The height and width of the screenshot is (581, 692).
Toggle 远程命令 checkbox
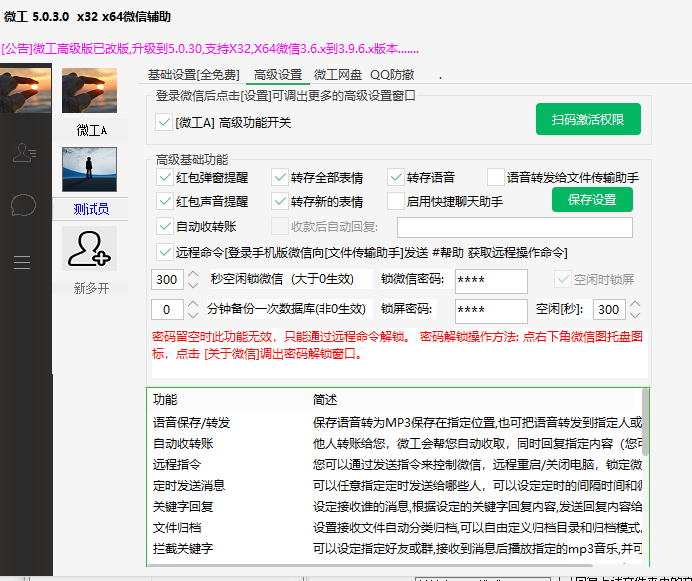coord(165,253)
